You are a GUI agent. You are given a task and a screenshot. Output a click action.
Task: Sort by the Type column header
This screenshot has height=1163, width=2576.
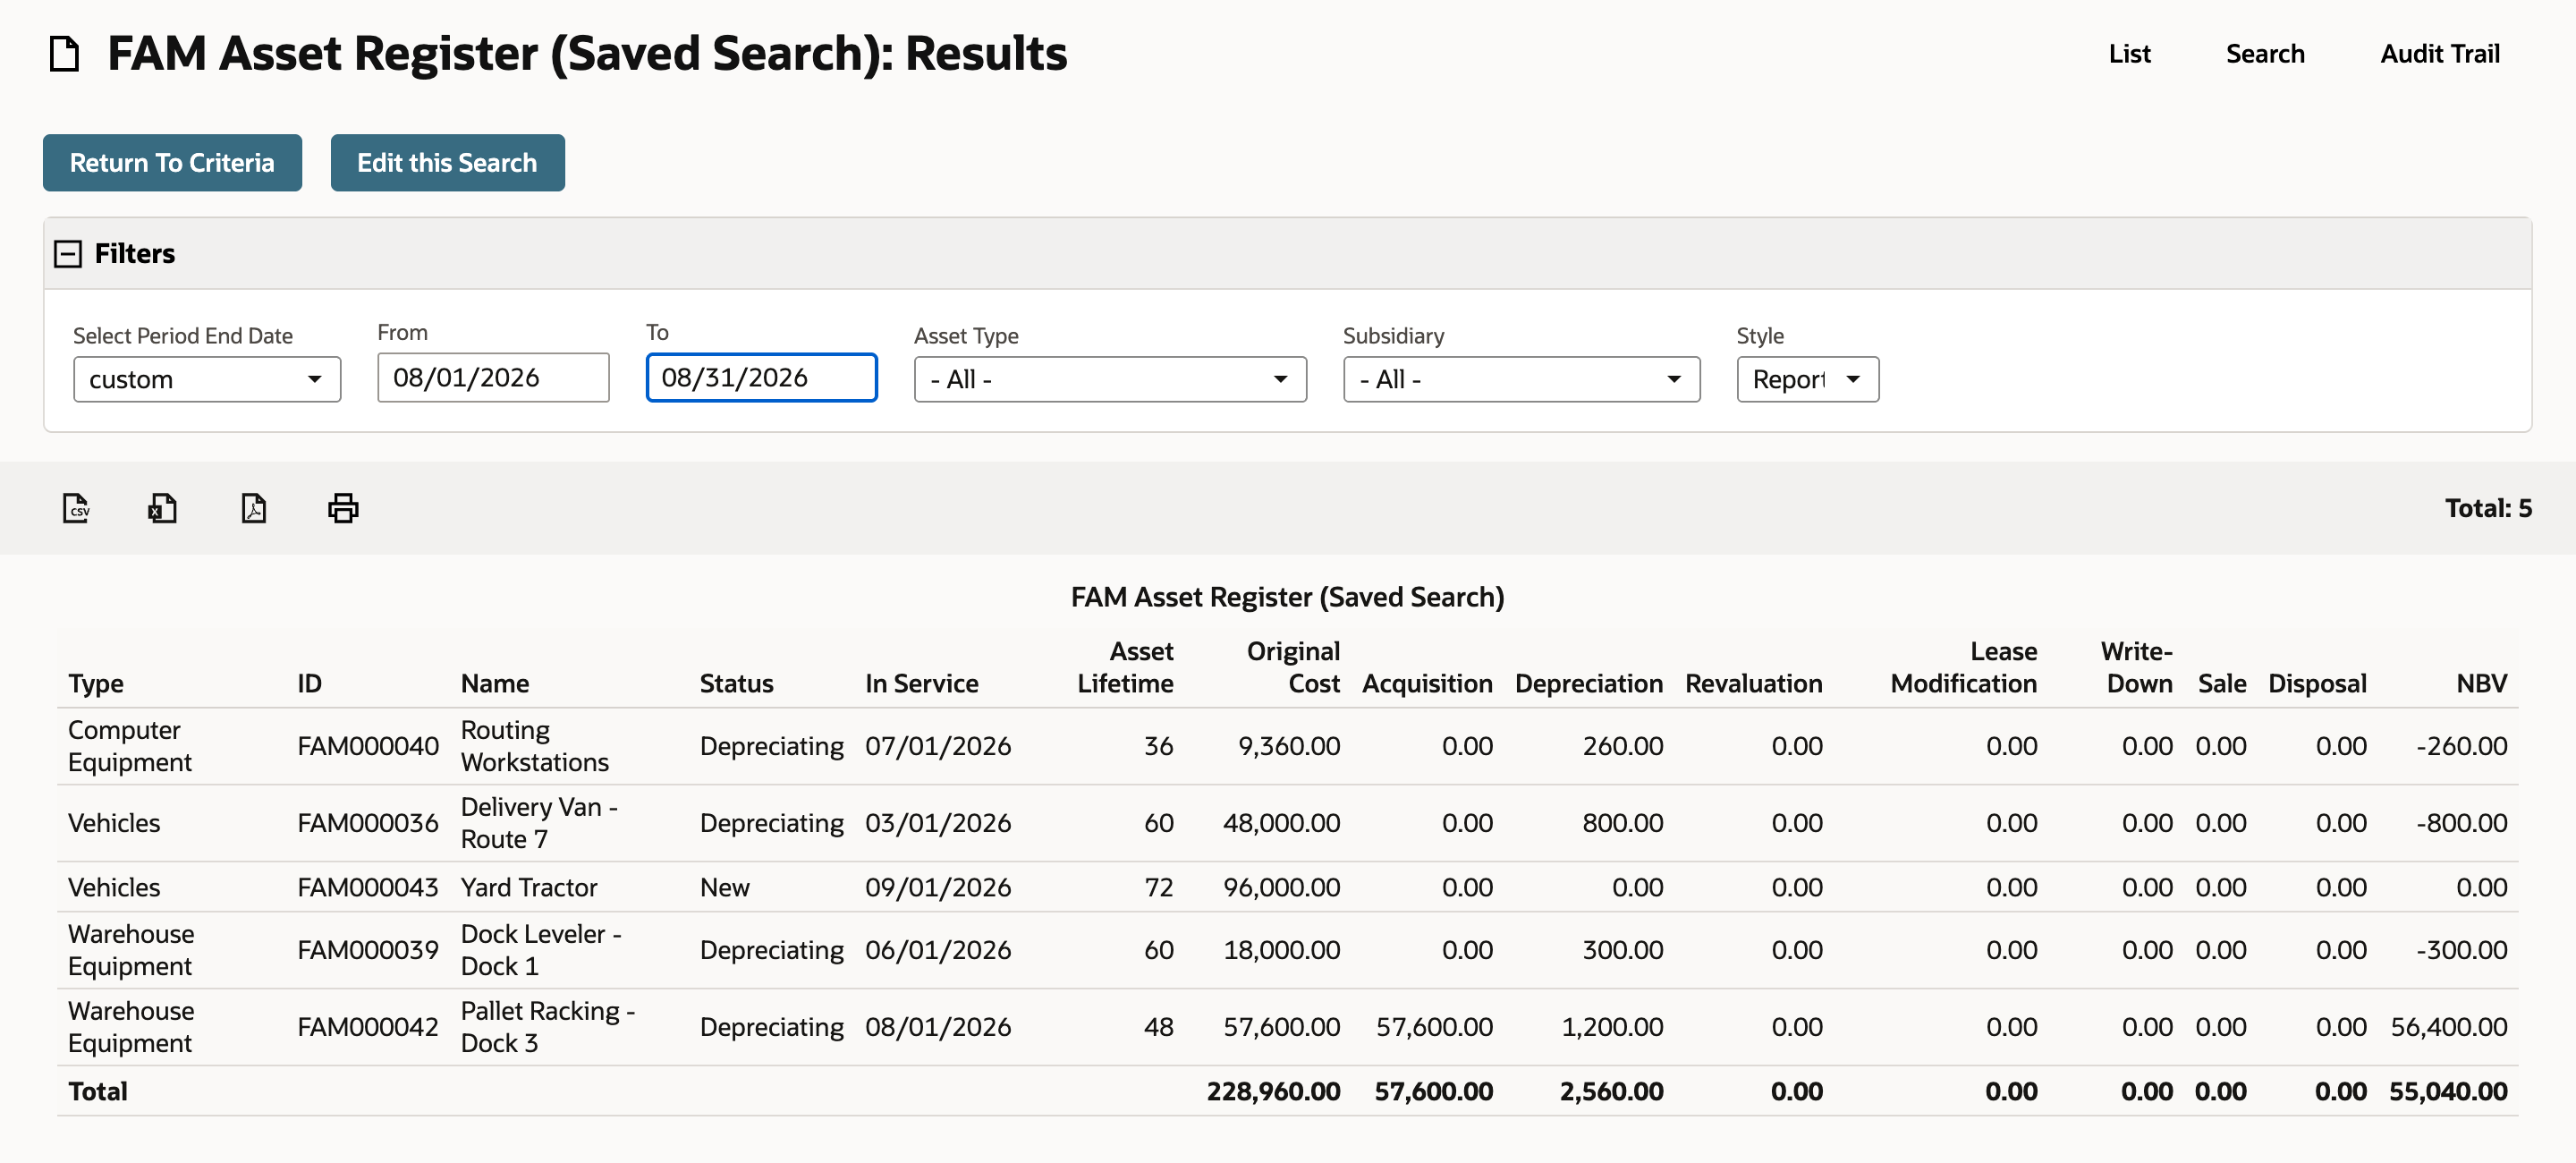pyautogui.click(x=96, y=683)
